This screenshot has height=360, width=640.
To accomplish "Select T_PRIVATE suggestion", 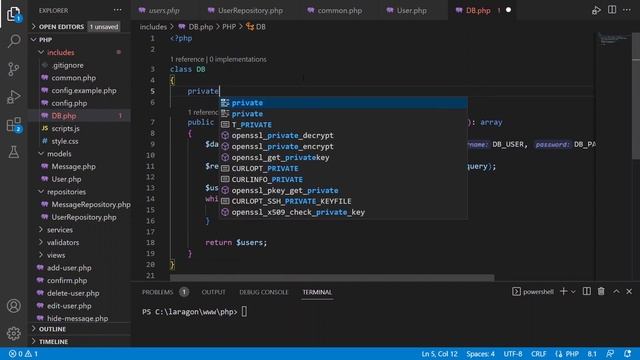I will (x=343, y=124).
